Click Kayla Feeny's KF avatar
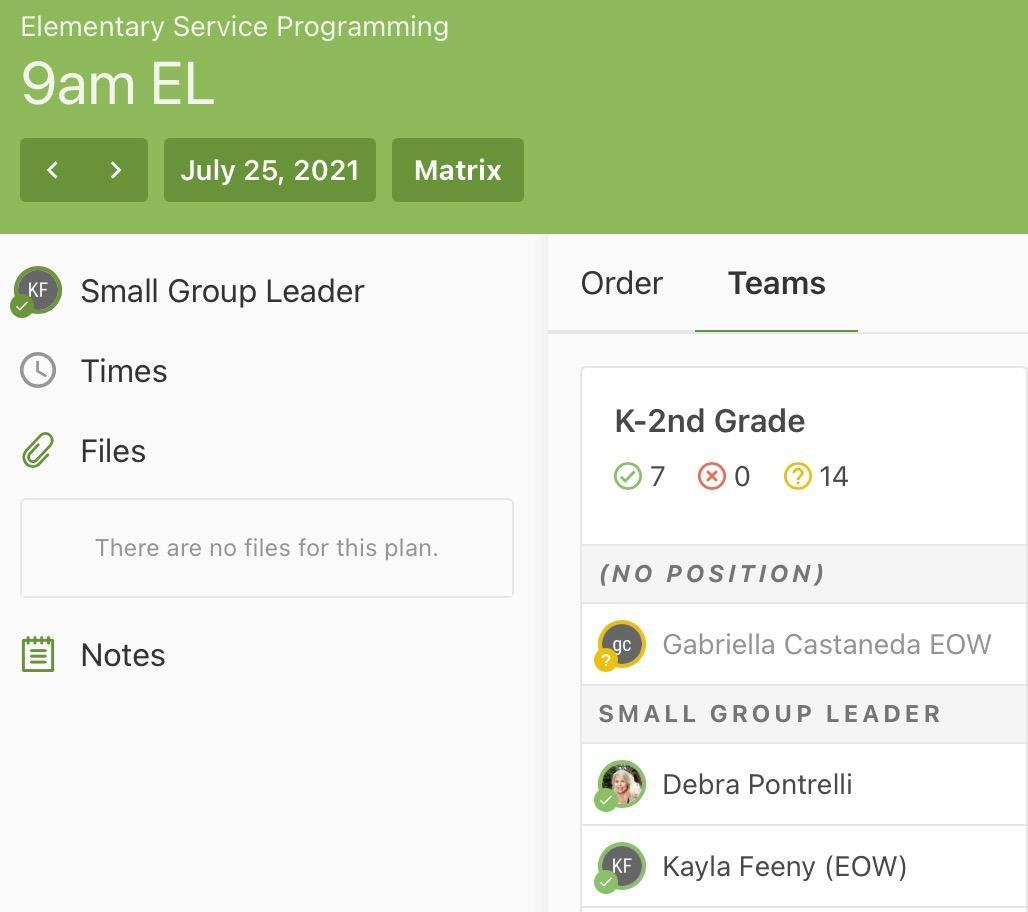 (622, 866)
